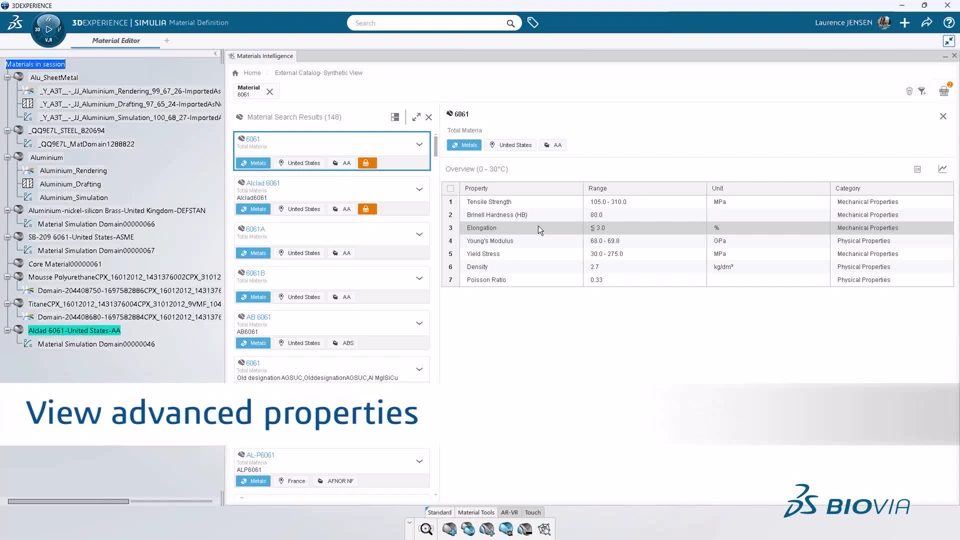Screen dimensions: 960x540
Task: Select the Standard toolbar tab
Action: point(439,512)
